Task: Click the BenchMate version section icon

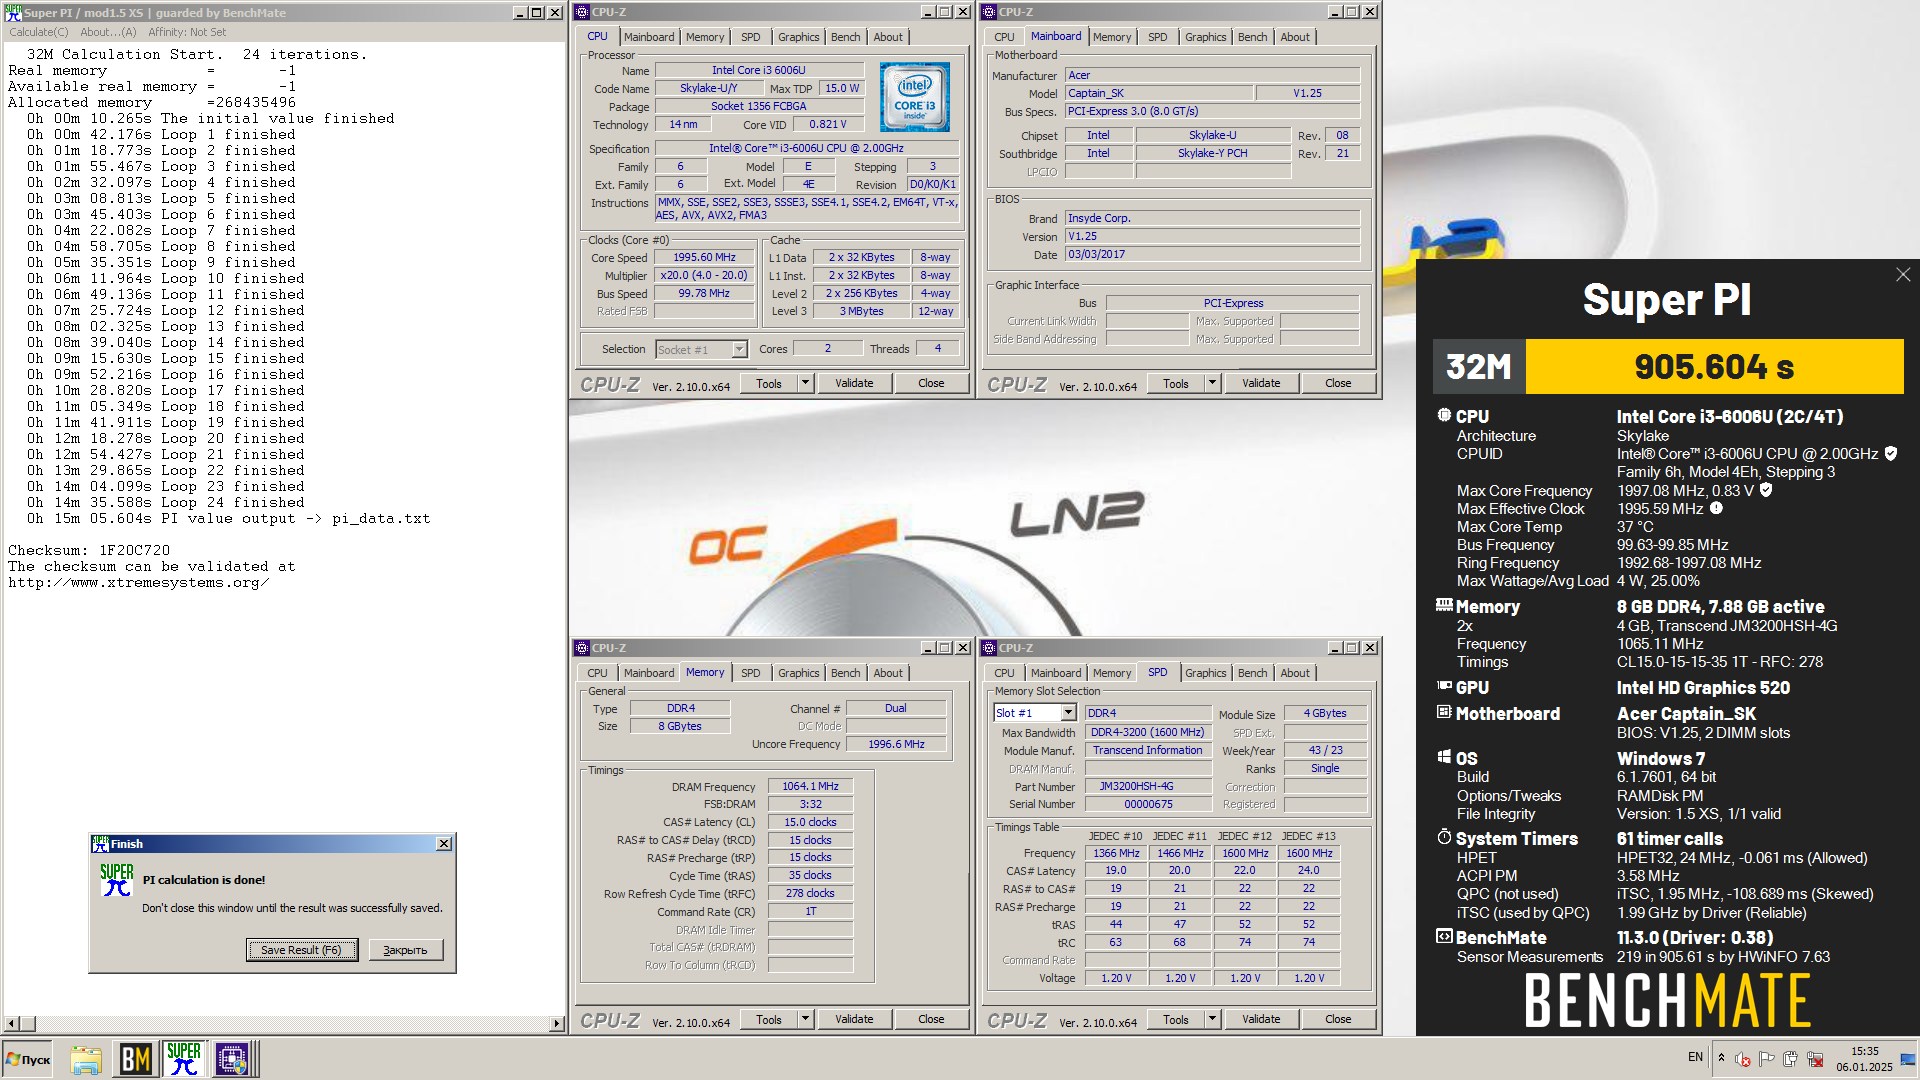Action: (x=1444, y=936)
